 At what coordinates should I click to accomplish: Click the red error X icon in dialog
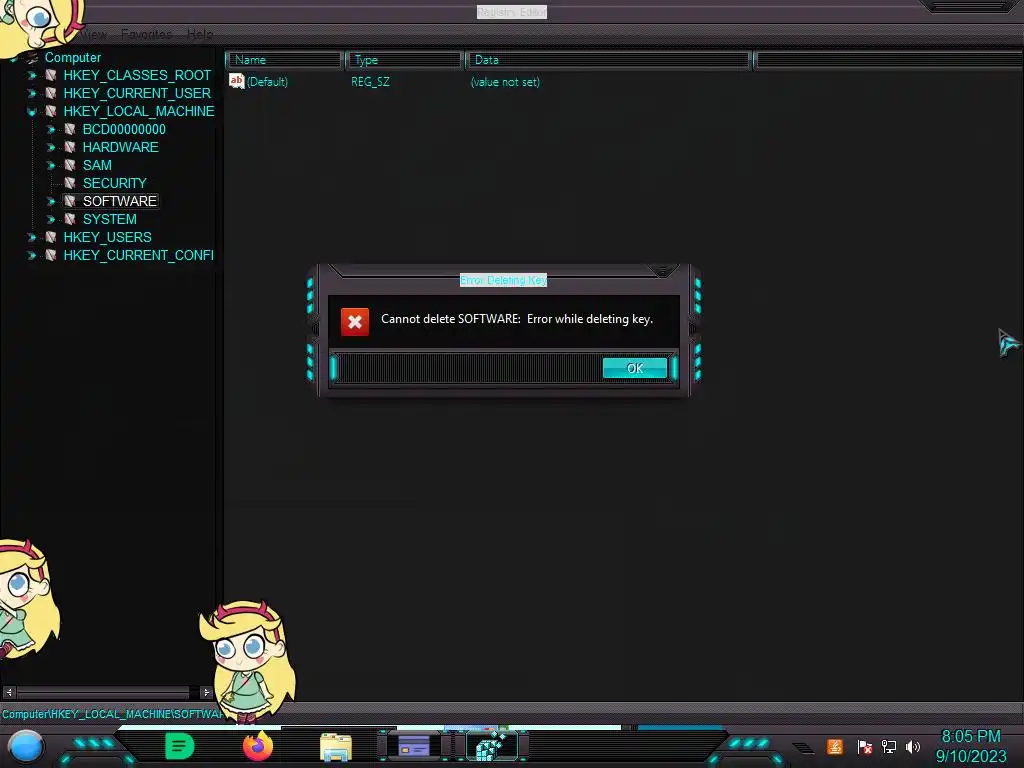coord(355,322)
